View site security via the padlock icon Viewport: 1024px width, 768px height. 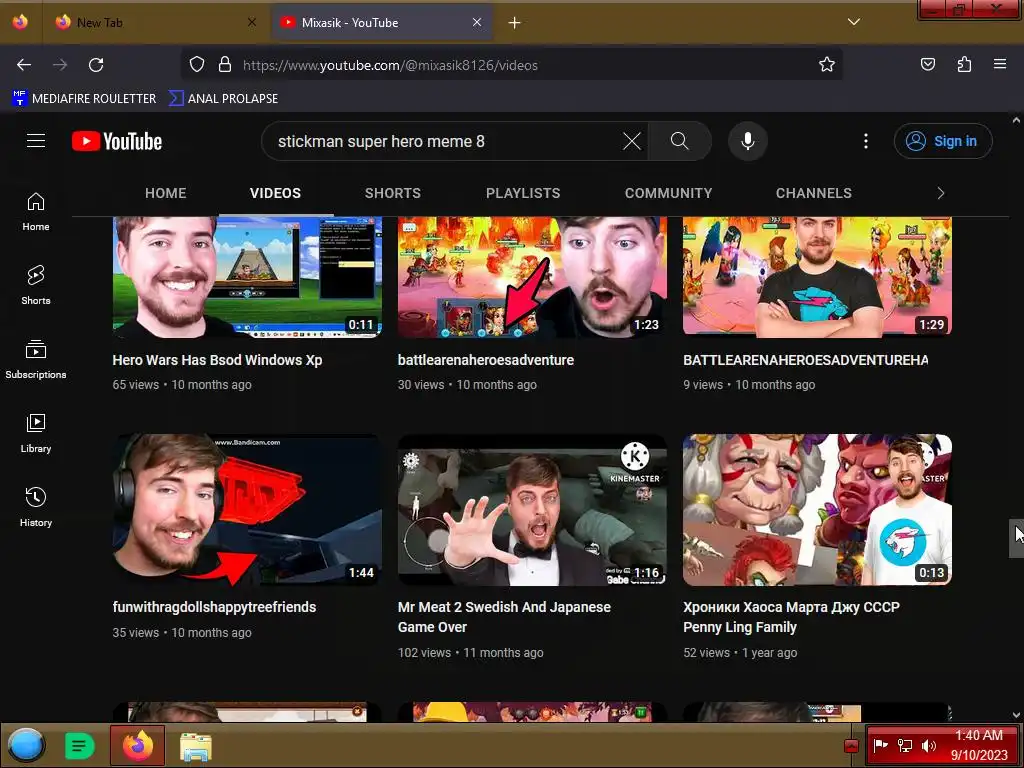tap(225, 65)
